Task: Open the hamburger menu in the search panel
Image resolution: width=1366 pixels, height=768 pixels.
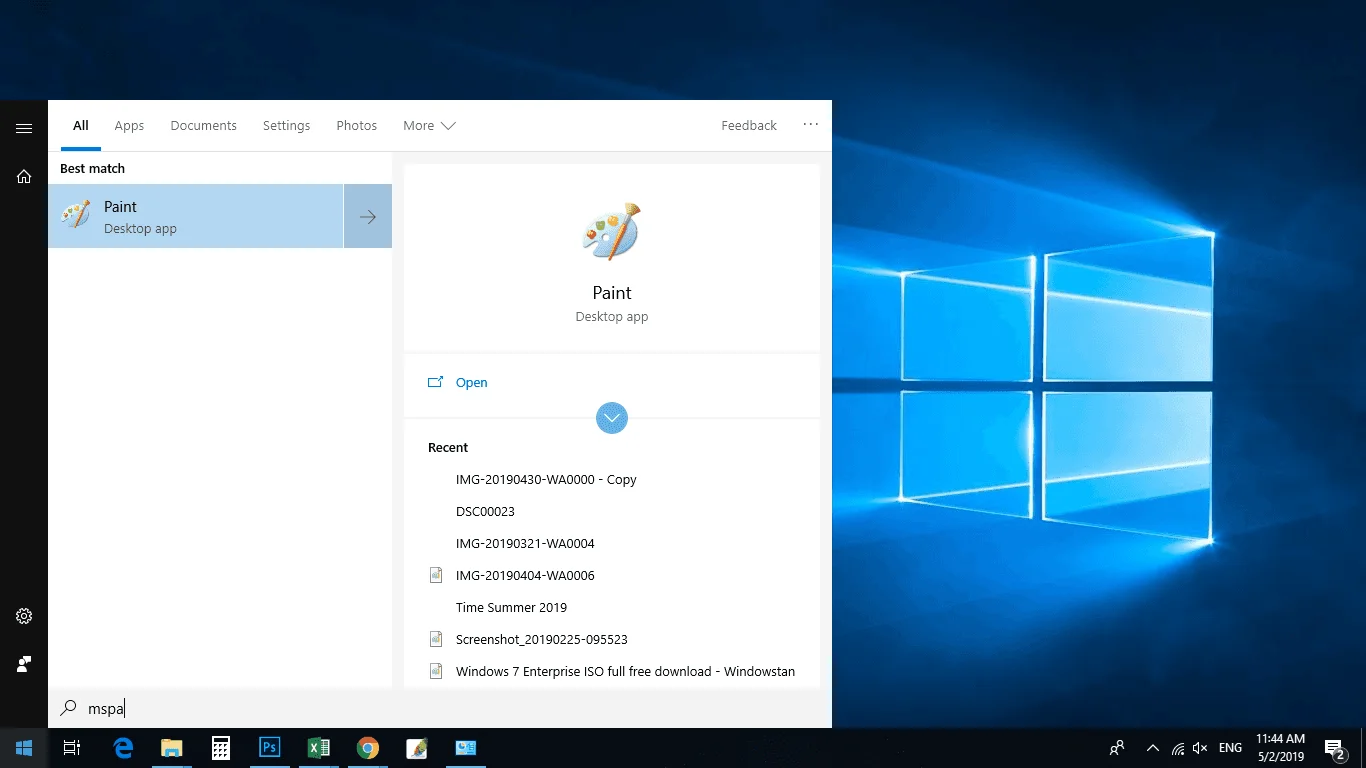Action: 24,128
